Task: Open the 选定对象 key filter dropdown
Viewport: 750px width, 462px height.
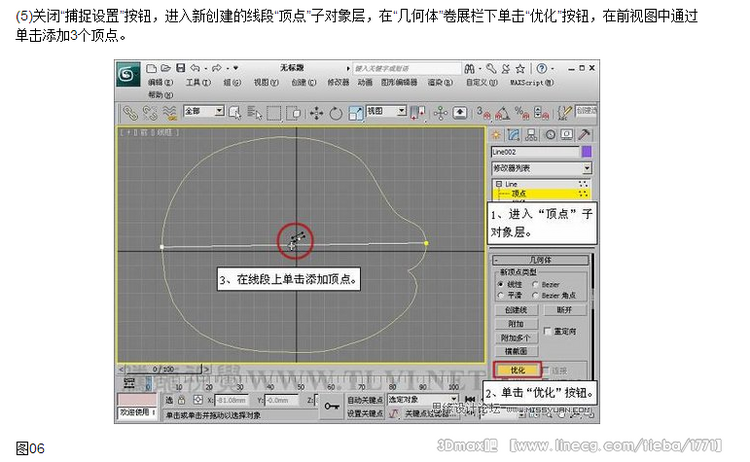Action: coord(422,399)
